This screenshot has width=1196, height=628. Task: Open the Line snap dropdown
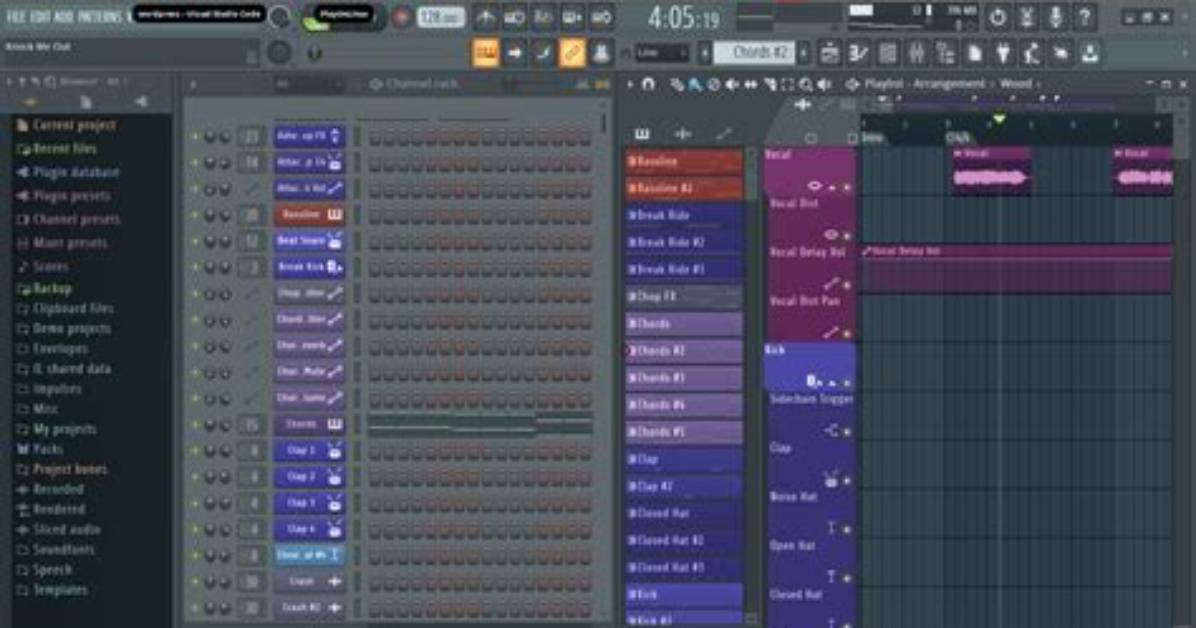pos(661,53)
